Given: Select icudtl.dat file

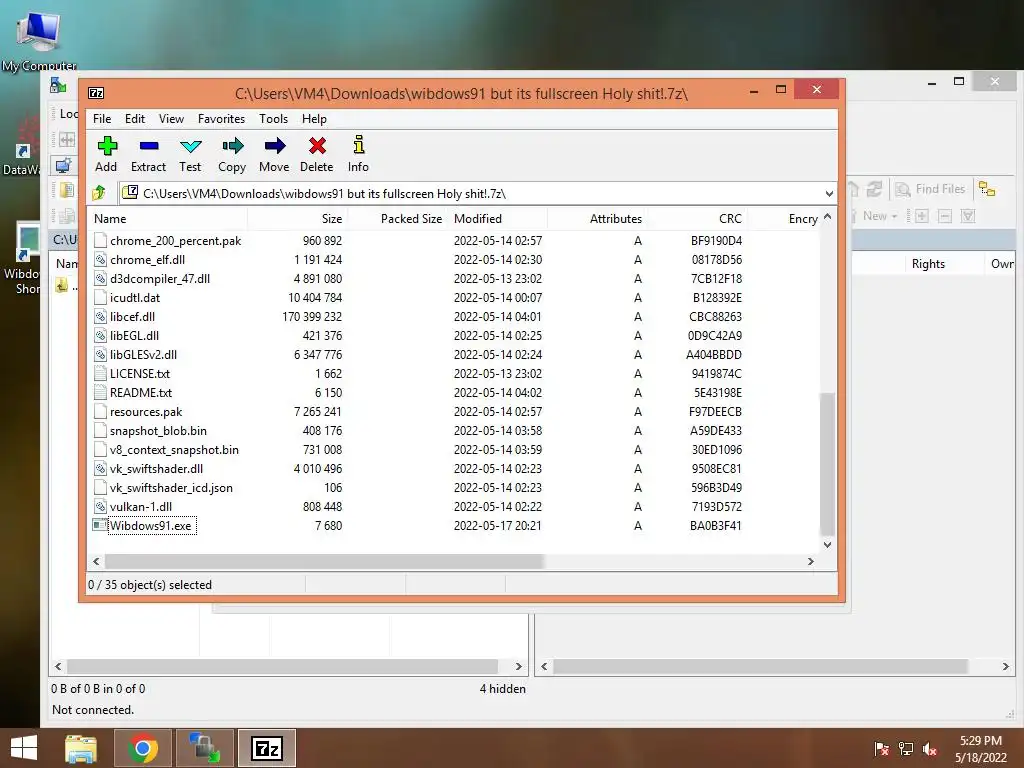Looking at the screenshot, I should [x=135, y=297].
